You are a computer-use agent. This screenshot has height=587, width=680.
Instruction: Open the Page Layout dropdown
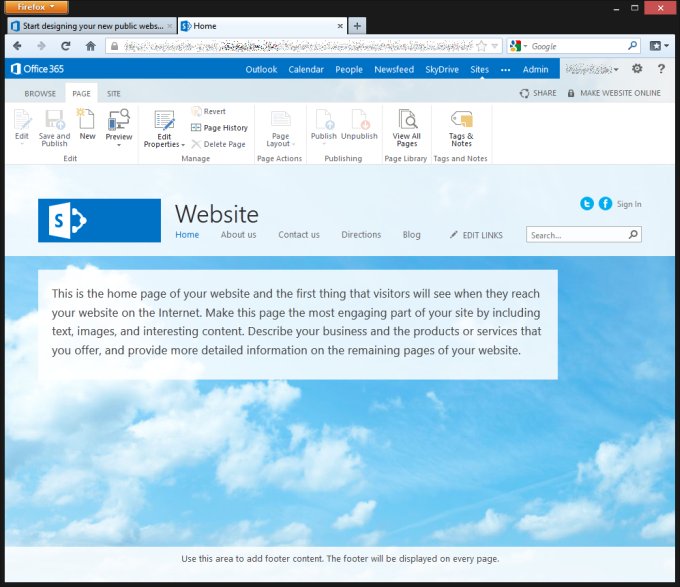click(280, 130)
